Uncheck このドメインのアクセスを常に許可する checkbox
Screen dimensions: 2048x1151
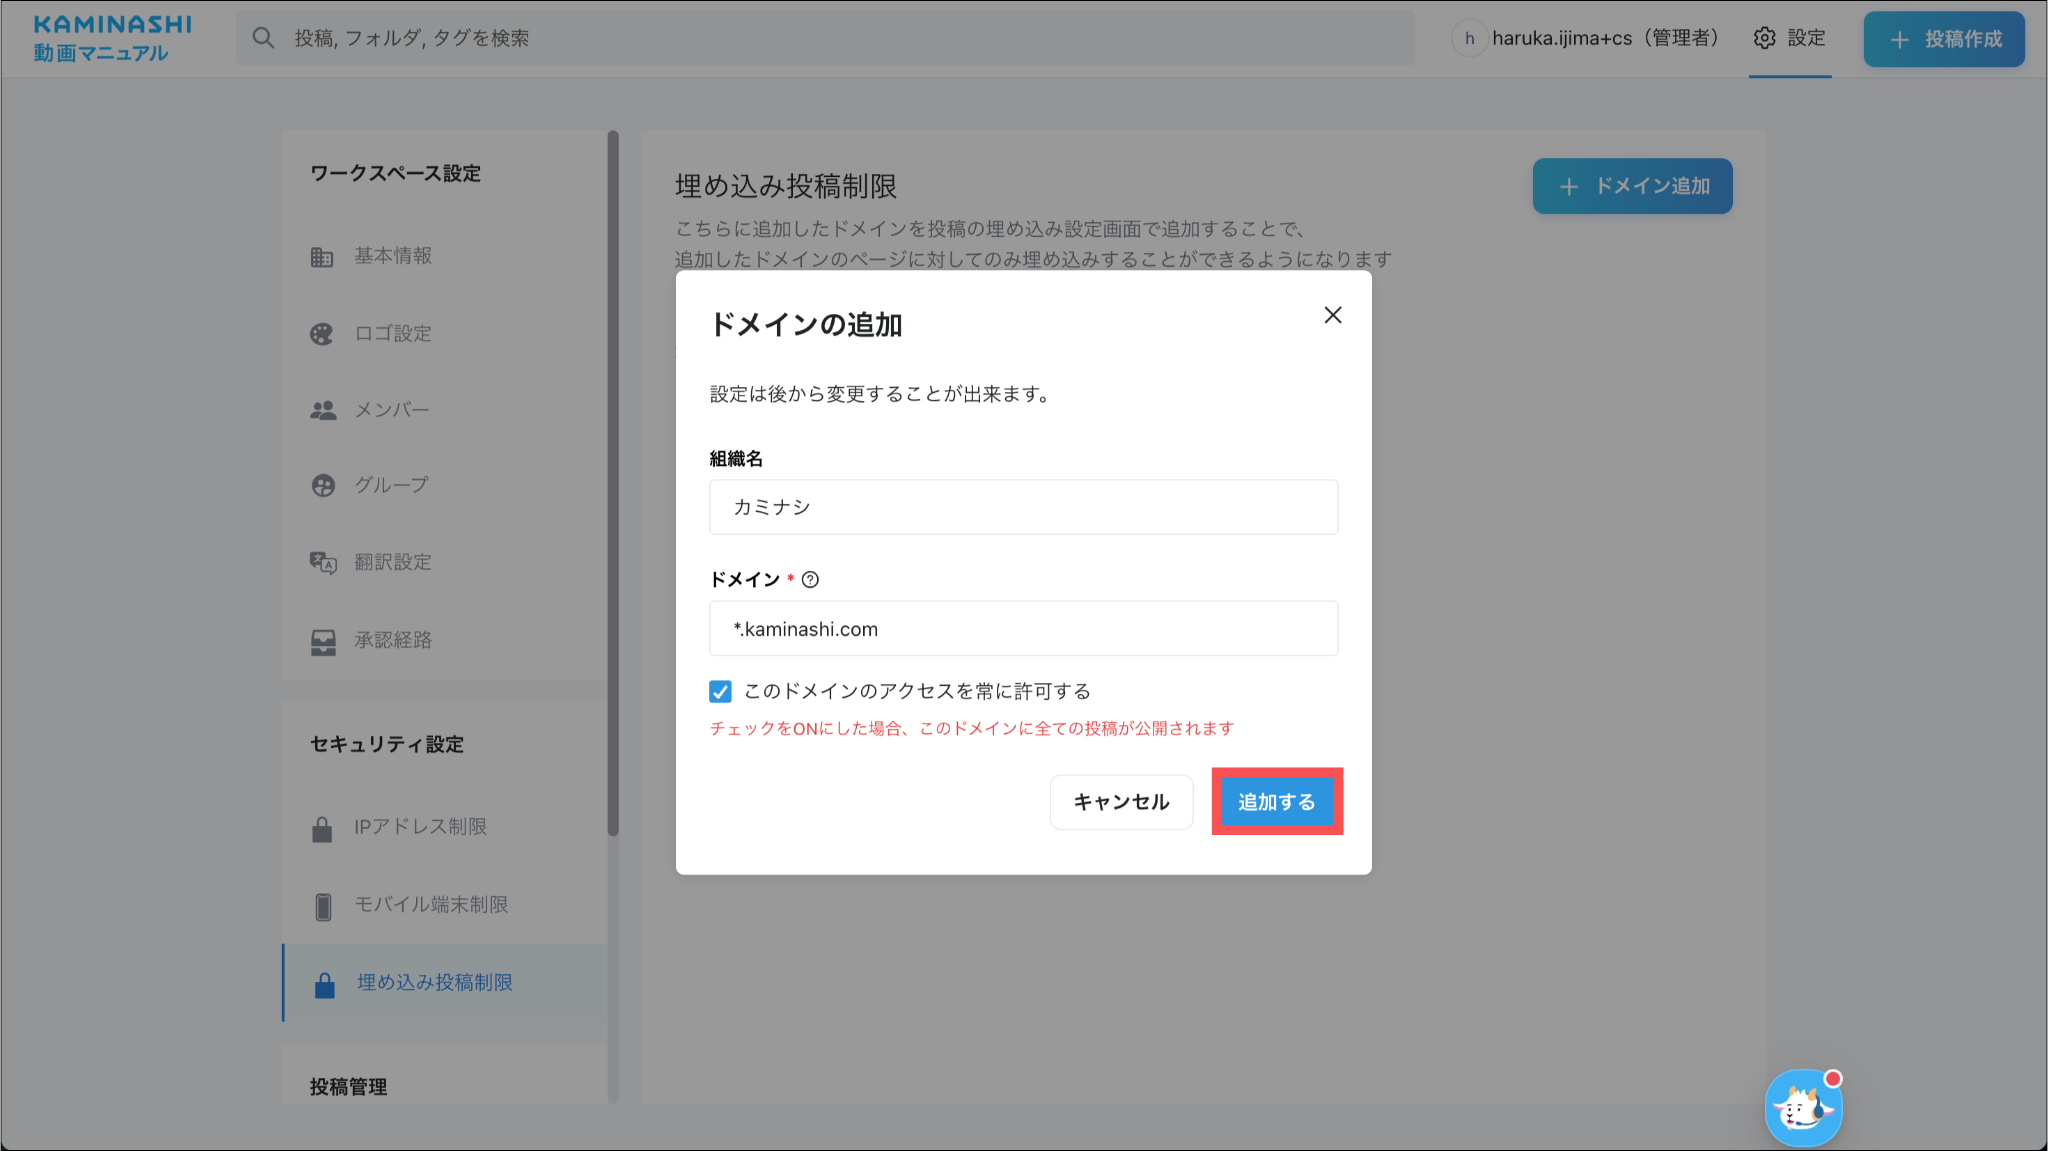720,692
